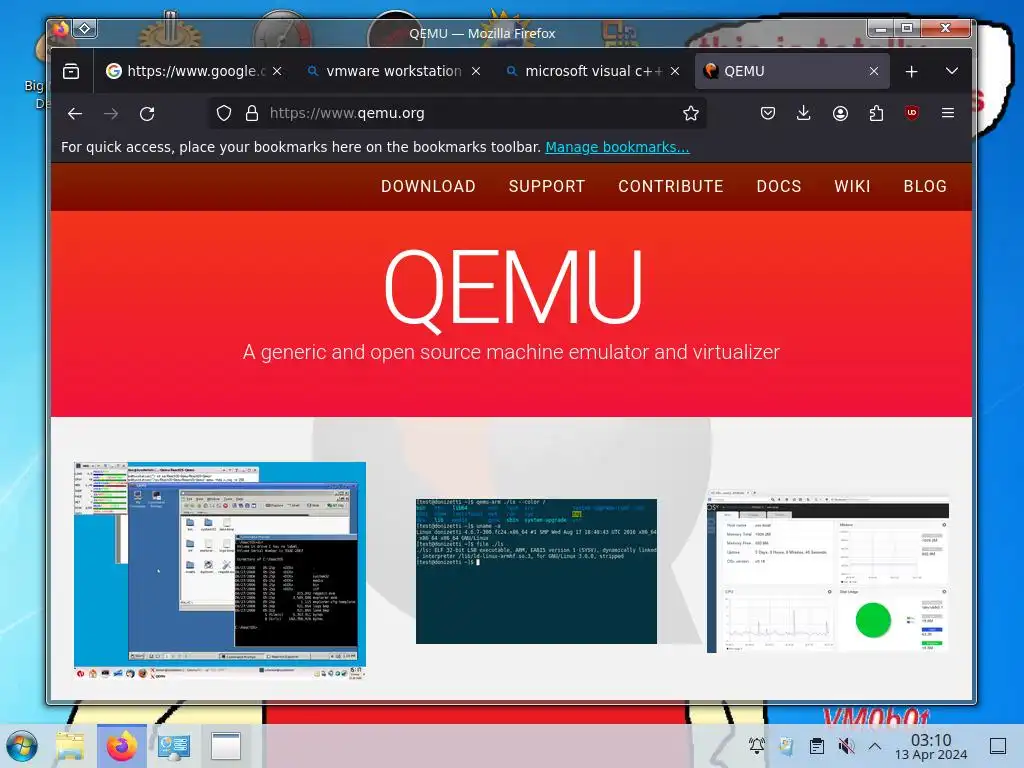Open the ReactOS desktop screenshot thumbnail
This screenshot has height=768, width=1024.
pyautogui.click(x=220, y=571)
